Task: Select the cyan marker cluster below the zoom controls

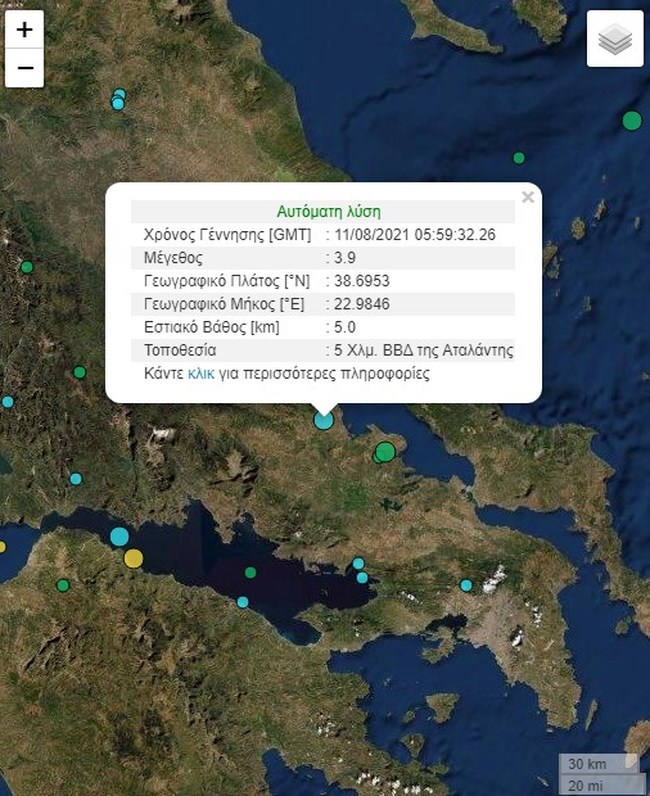Action: [118, 100]
